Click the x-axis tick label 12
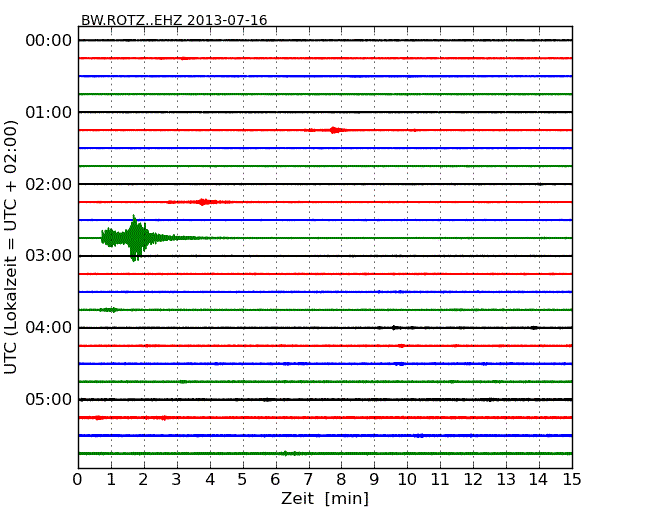Image resolution: width=650 pixels, height=520 pixels. coord(473,480)
